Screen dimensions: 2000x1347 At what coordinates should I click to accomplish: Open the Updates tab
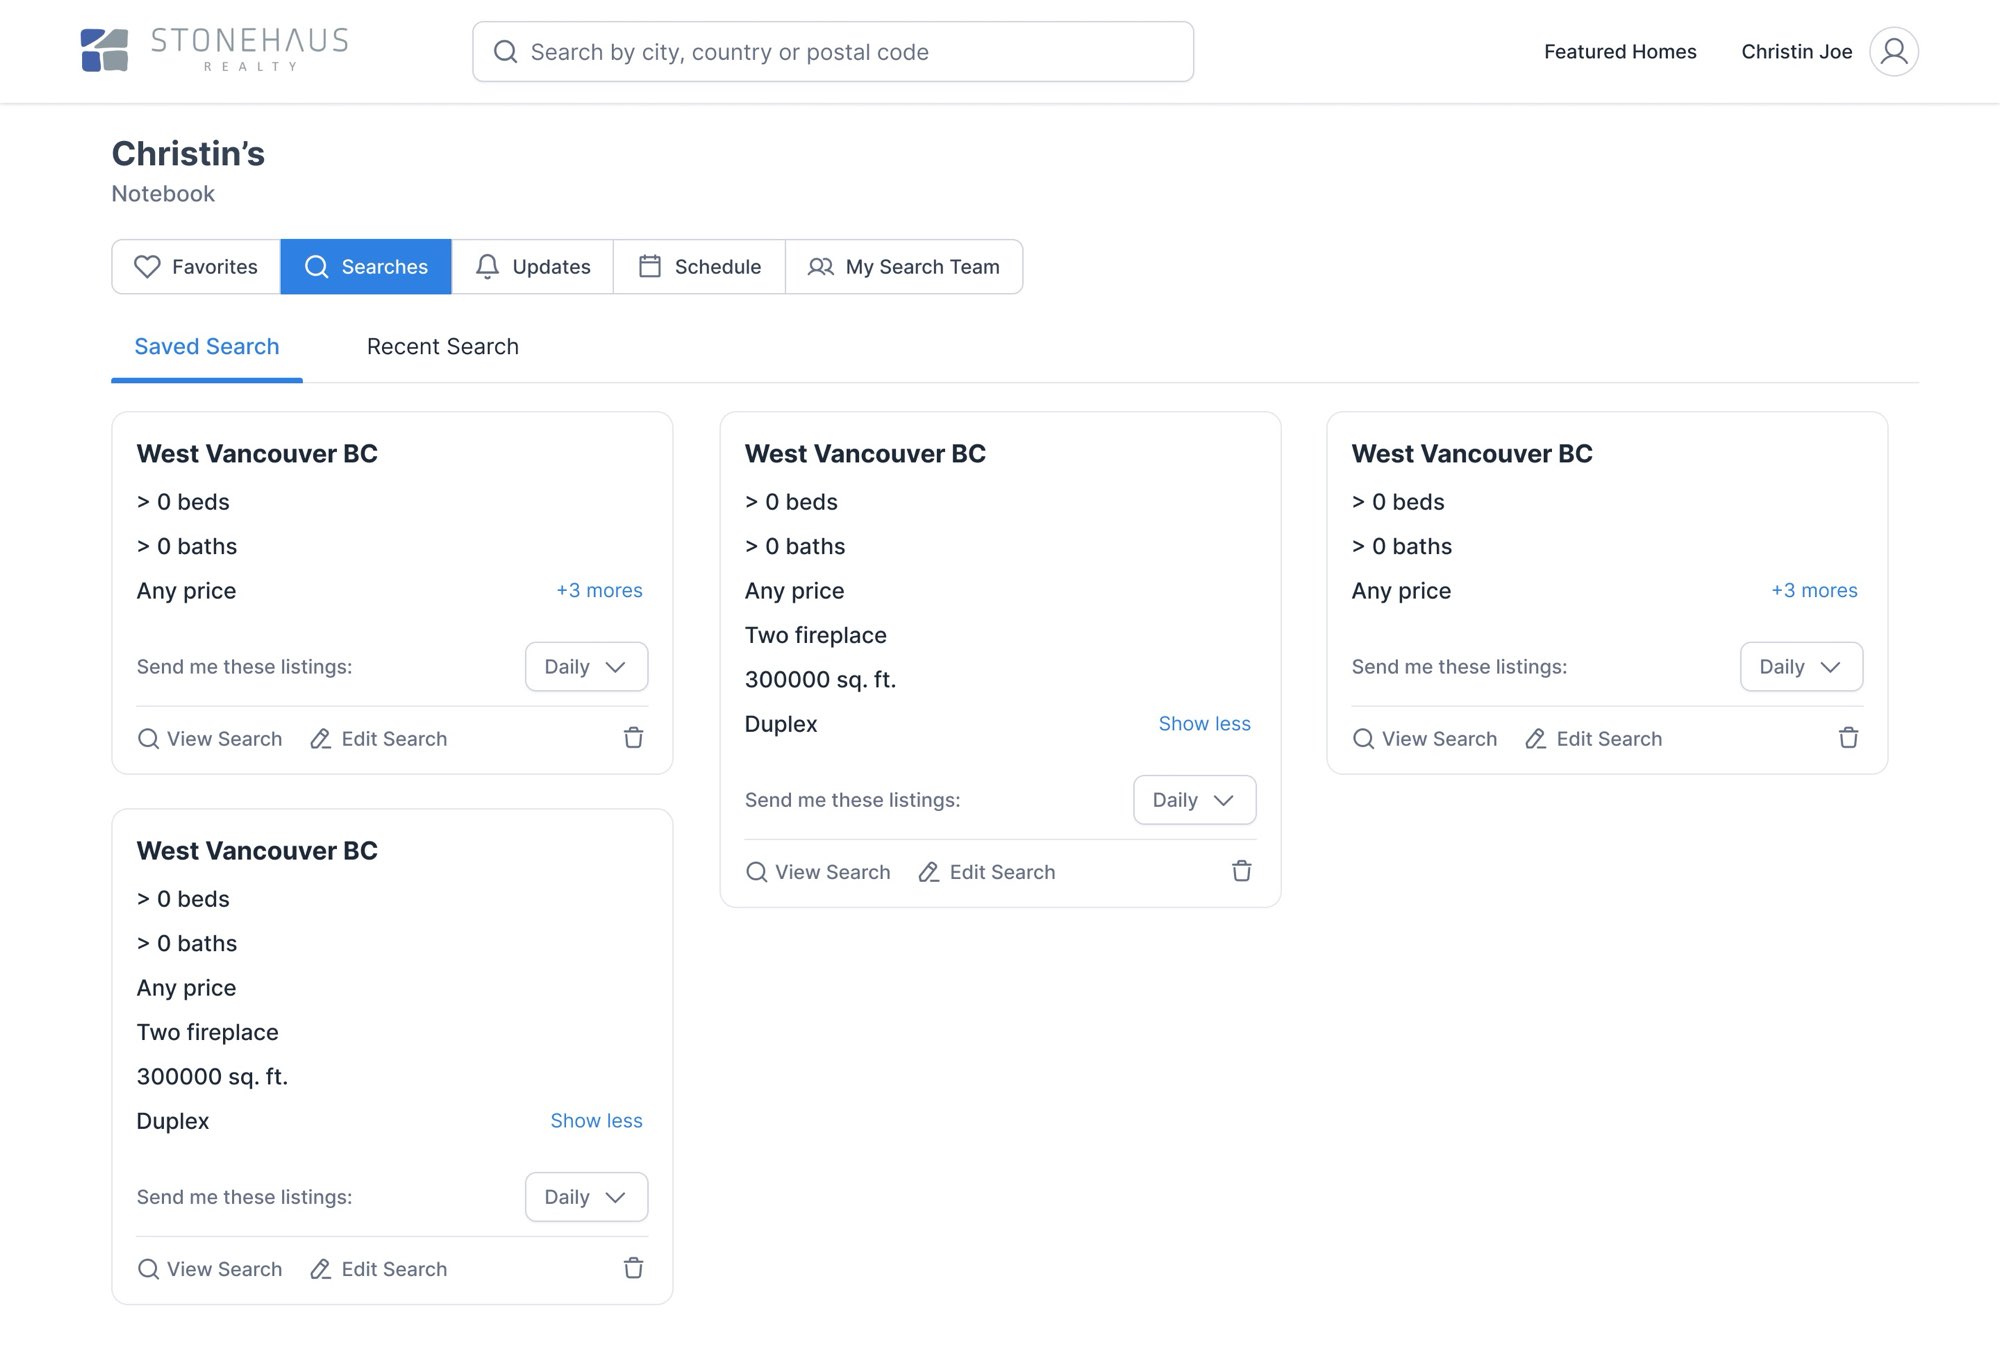pos(532,267)
